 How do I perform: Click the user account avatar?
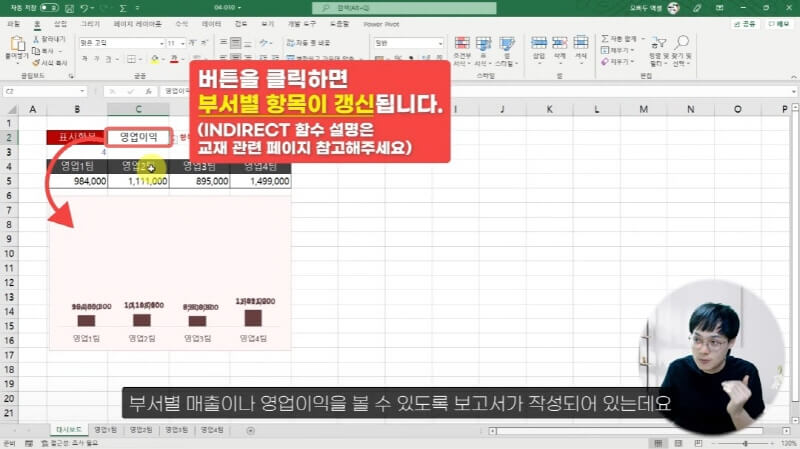click(x=673, y=8)
